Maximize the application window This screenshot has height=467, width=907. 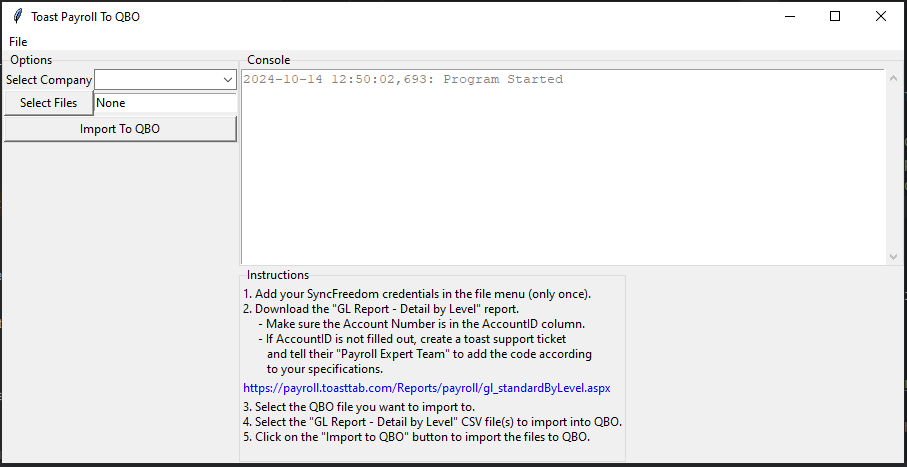point(835,16)
